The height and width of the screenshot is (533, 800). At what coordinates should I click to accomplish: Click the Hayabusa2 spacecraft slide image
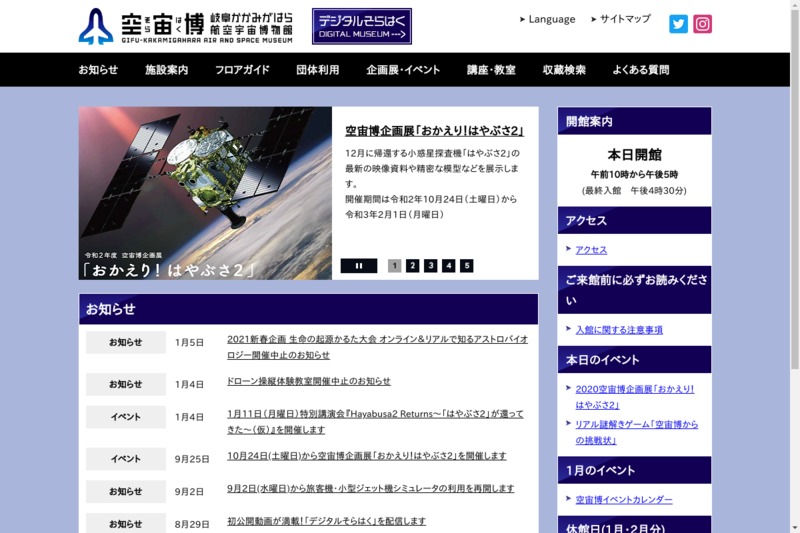point(205,193)
